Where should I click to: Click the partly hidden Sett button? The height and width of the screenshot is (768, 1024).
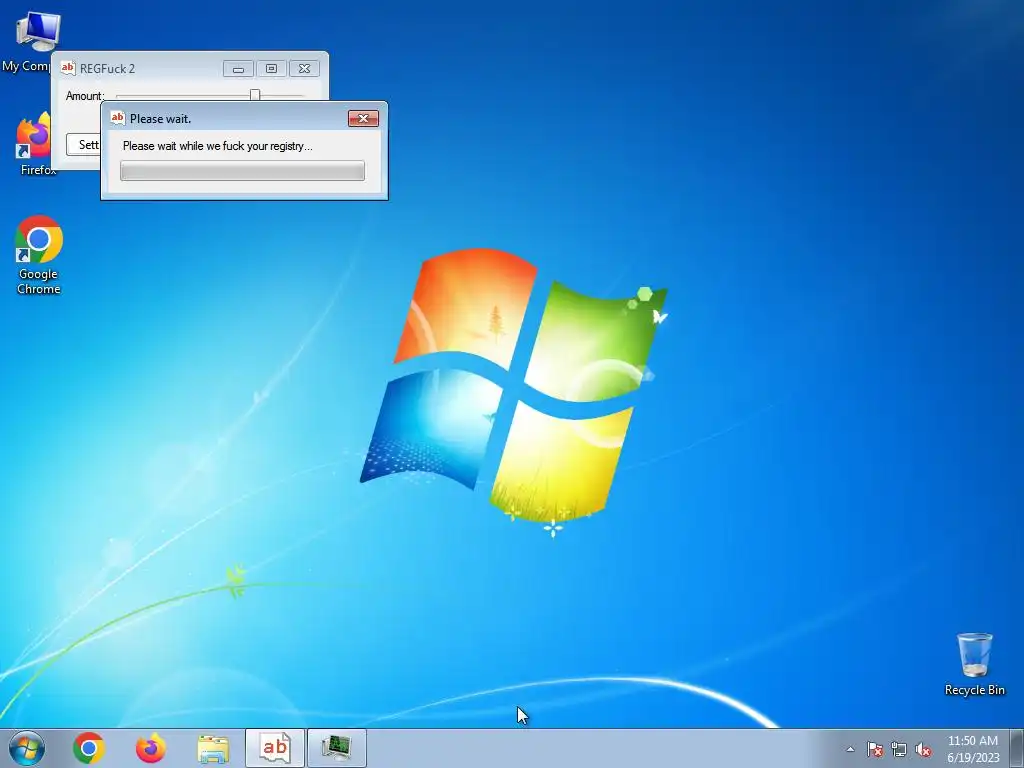pos(84,144)
